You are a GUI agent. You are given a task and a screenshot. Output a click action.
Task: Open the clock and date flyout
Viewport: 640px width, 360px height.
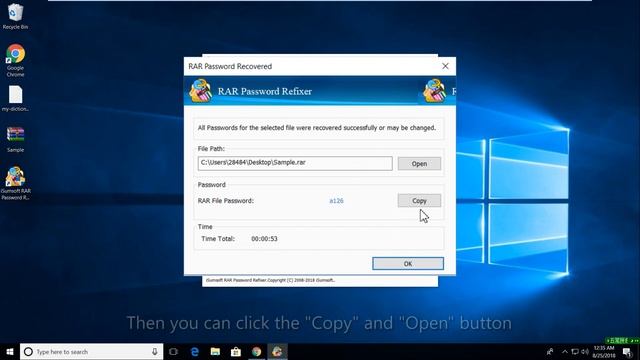[x=604, y=351]
